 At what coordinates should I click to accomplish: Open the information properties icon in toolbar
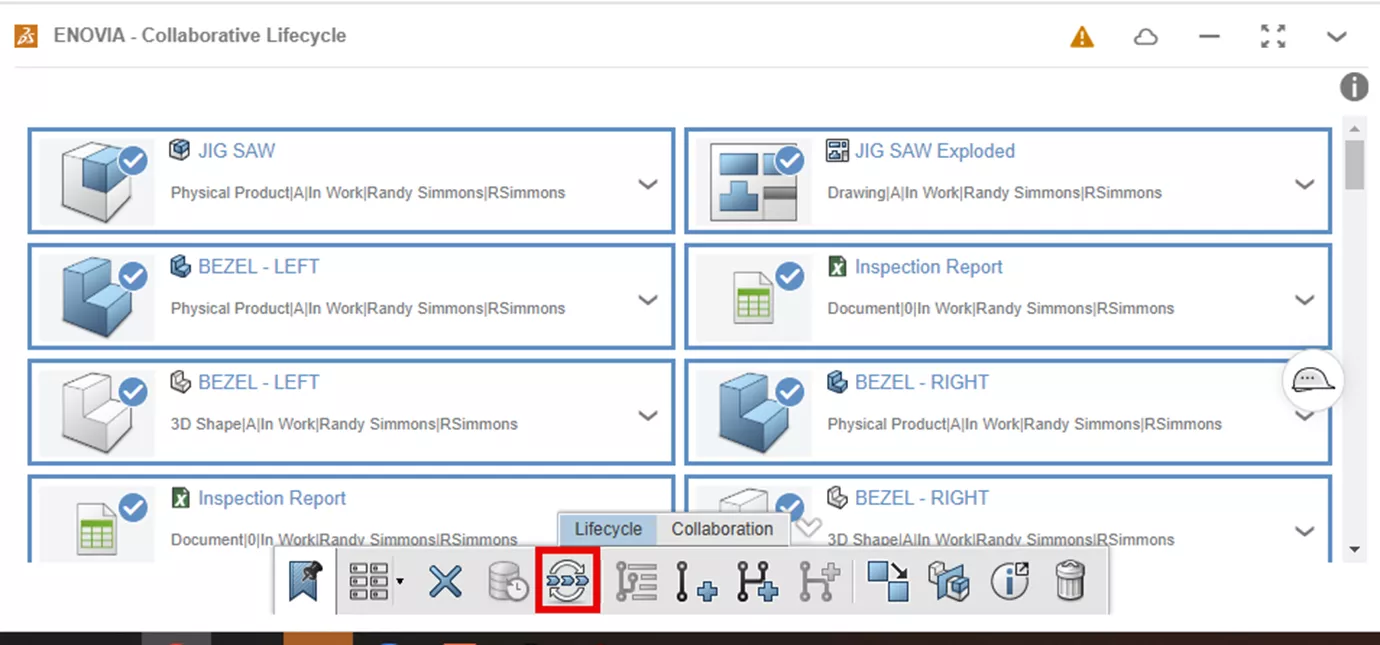pyautogui.click(x=1009, y=580)
